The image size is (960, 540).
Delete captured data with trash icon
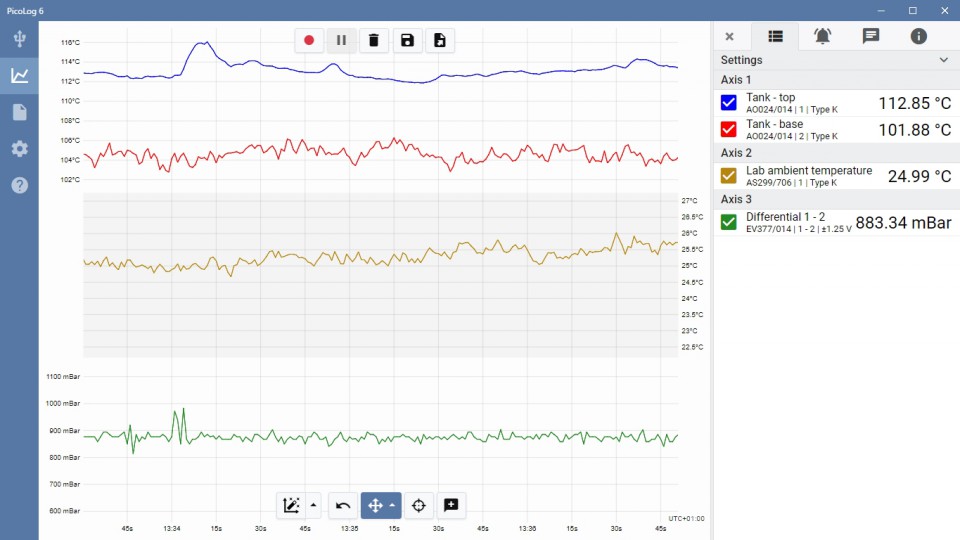tap(374, 40)
